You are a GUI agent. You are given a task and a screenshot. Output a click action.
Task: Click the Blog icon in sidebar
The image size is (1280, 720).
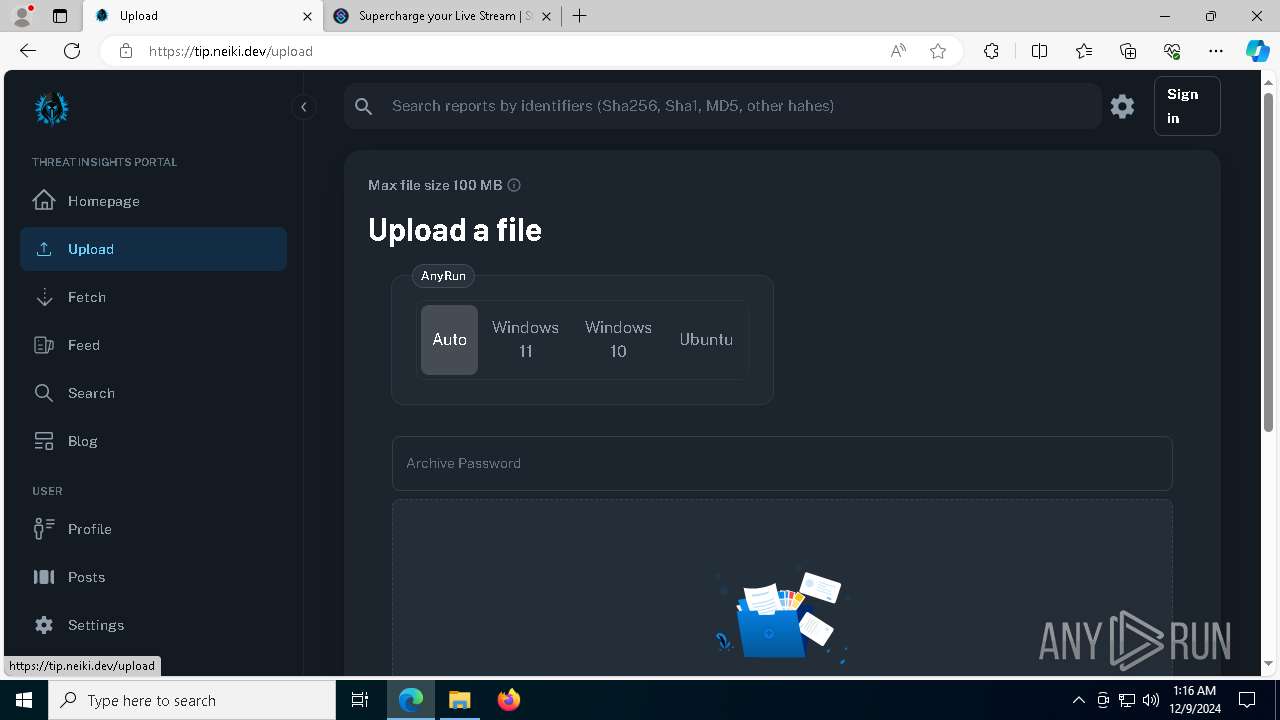[x=44, y=441]
